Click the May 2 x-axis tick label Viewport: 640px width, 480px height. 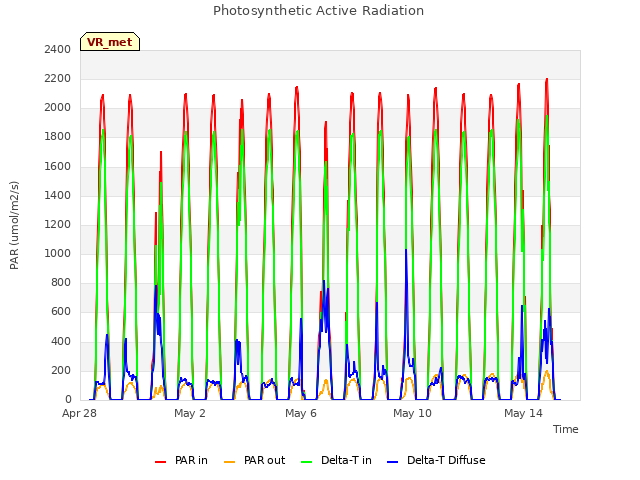190,413
